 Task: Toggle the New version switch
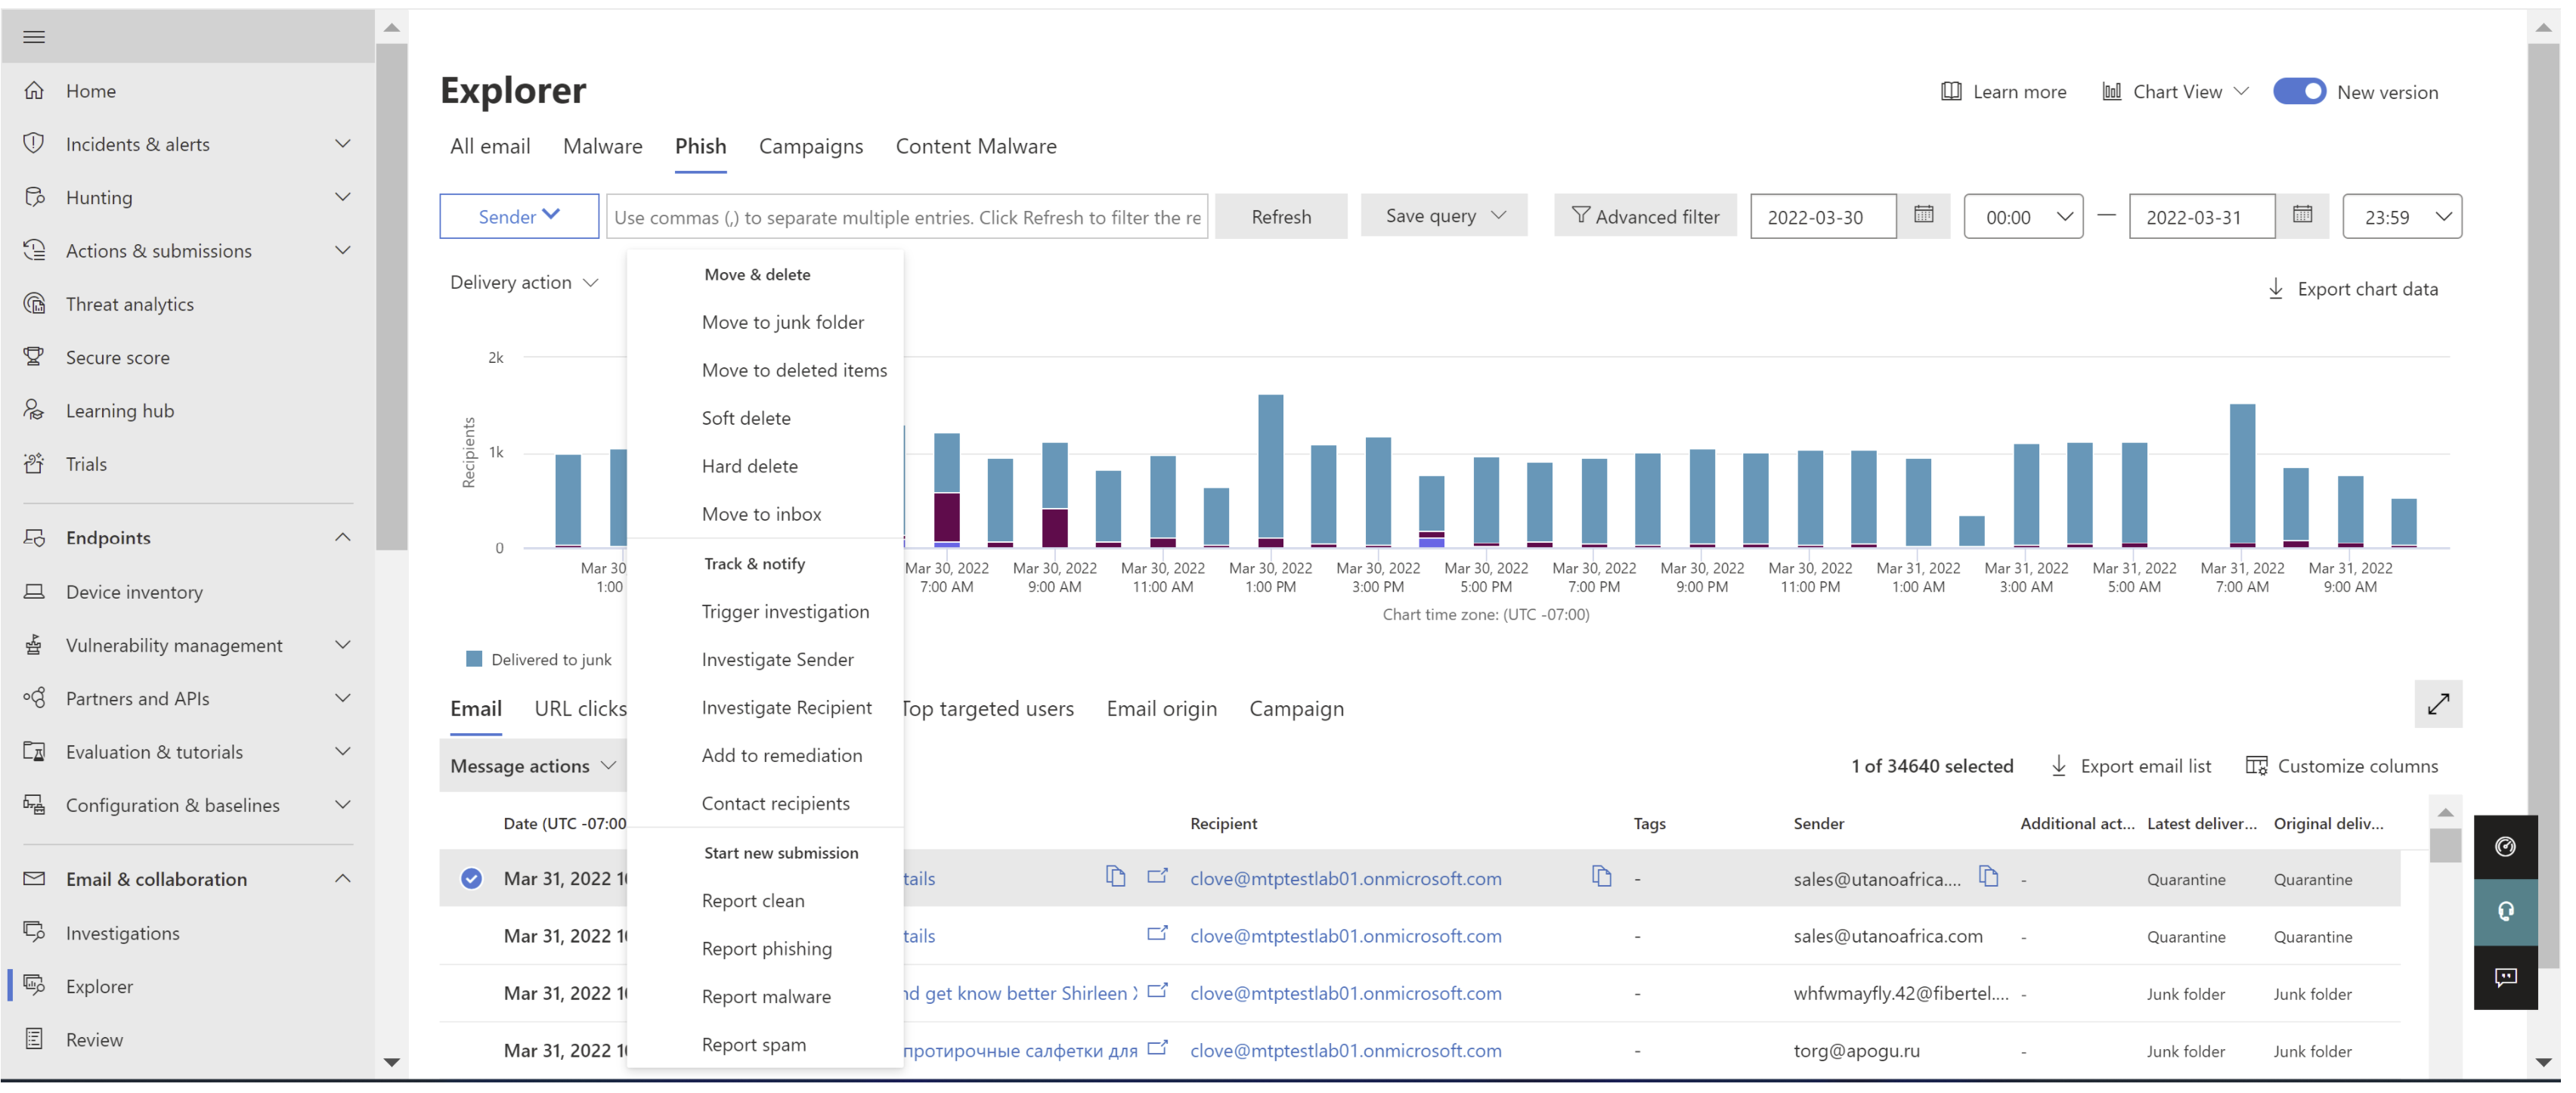[2299, 91]
